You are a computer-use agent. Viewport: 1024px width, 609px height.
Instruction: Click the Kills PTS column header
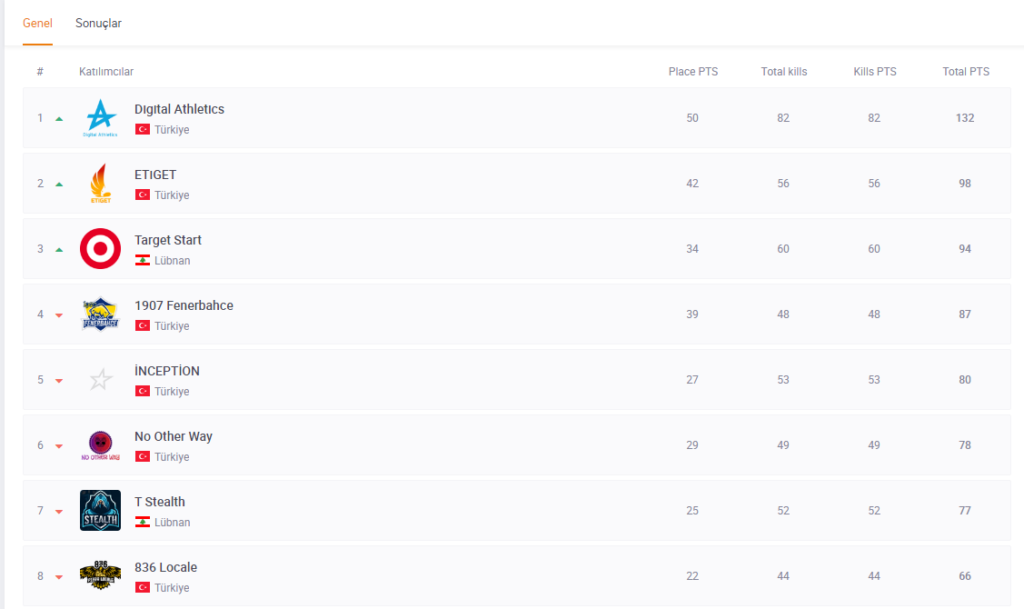[874, 72]
